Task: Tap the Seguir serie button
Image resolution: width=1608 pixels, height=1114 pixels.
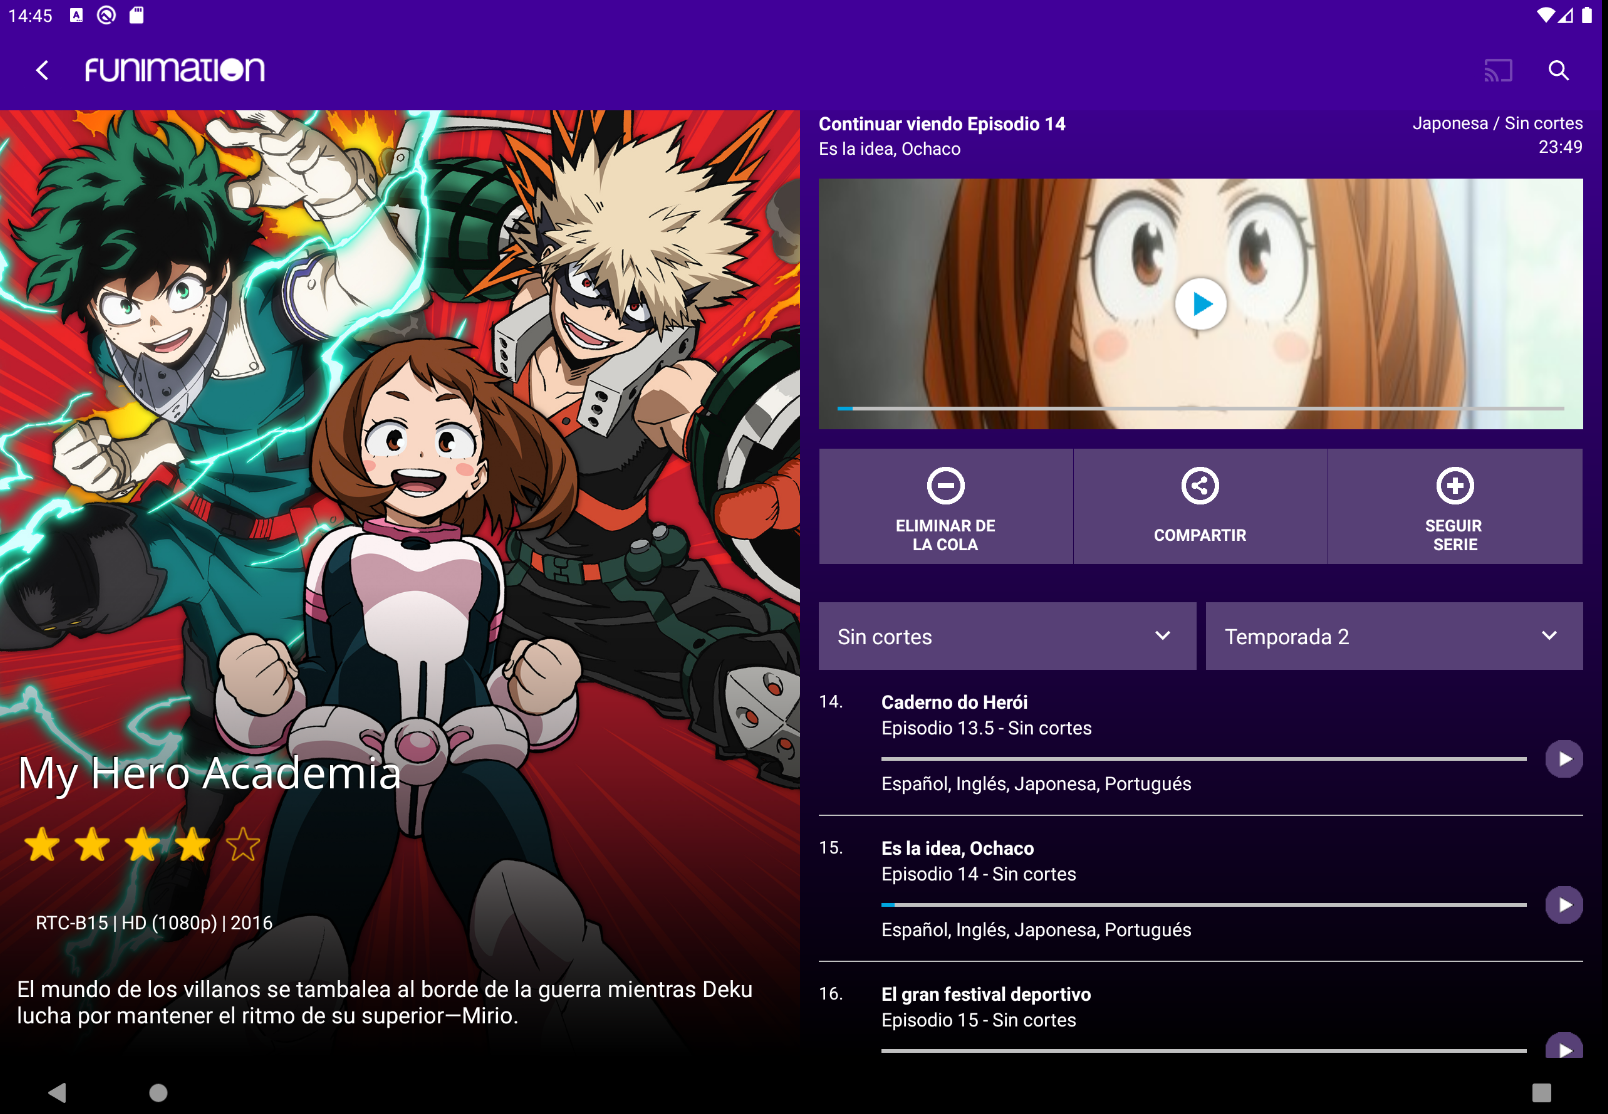Action: (x=1455, y=507)
